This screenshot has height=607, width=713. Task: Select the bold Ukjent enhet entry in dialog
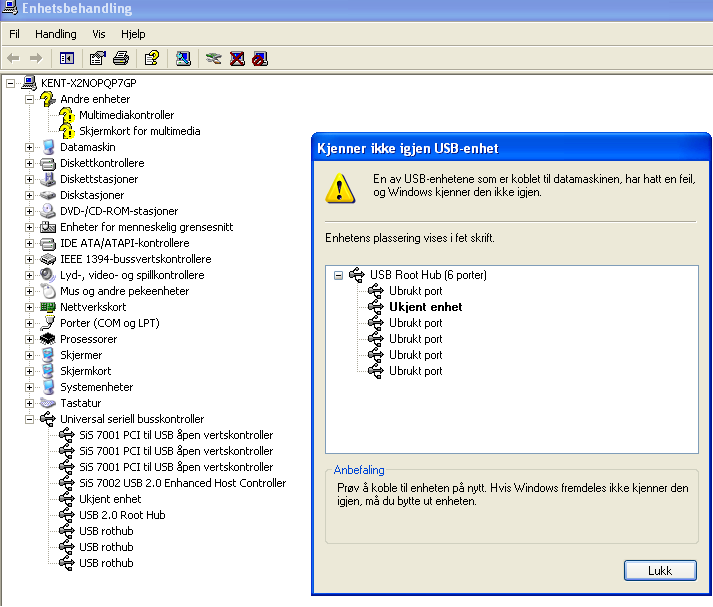(x=426, y=307)
